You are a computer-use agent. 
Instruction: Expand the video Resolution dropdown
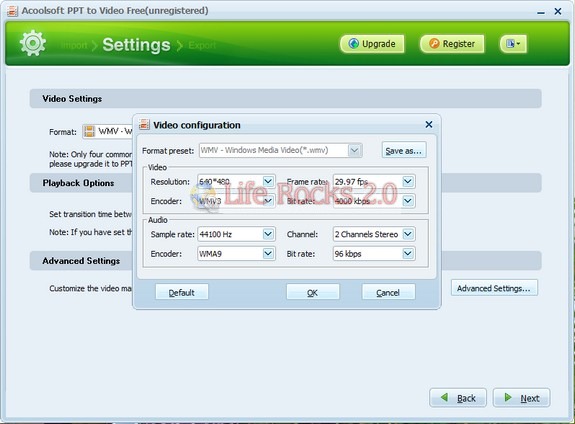point(268,182)
